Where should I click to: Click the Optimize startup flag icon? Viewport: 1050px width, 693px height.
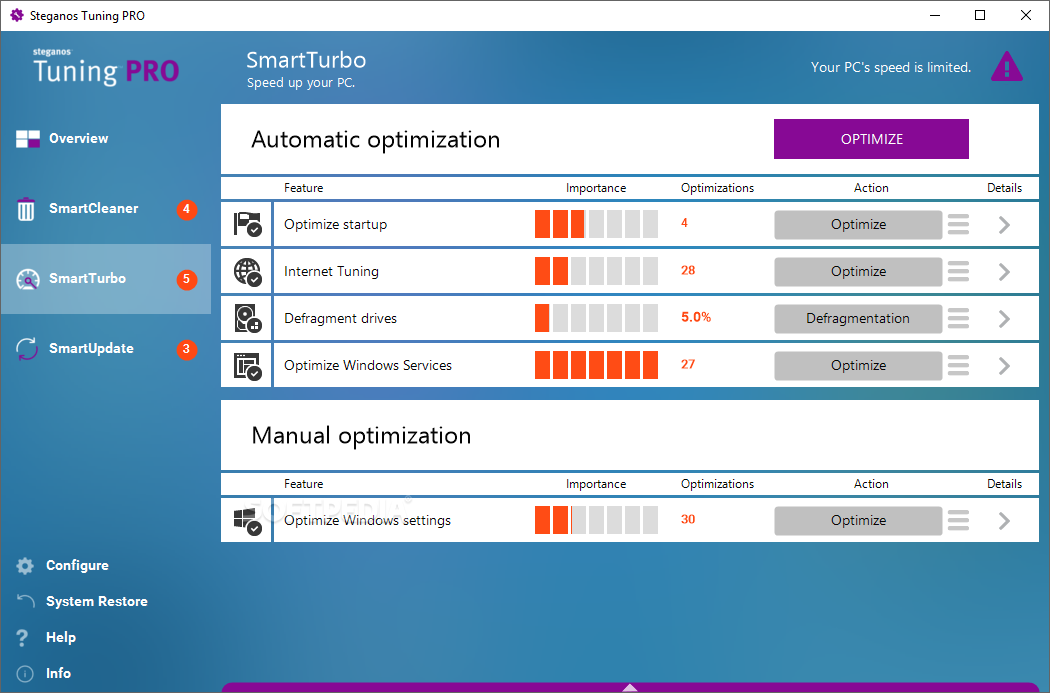(247, 224)
